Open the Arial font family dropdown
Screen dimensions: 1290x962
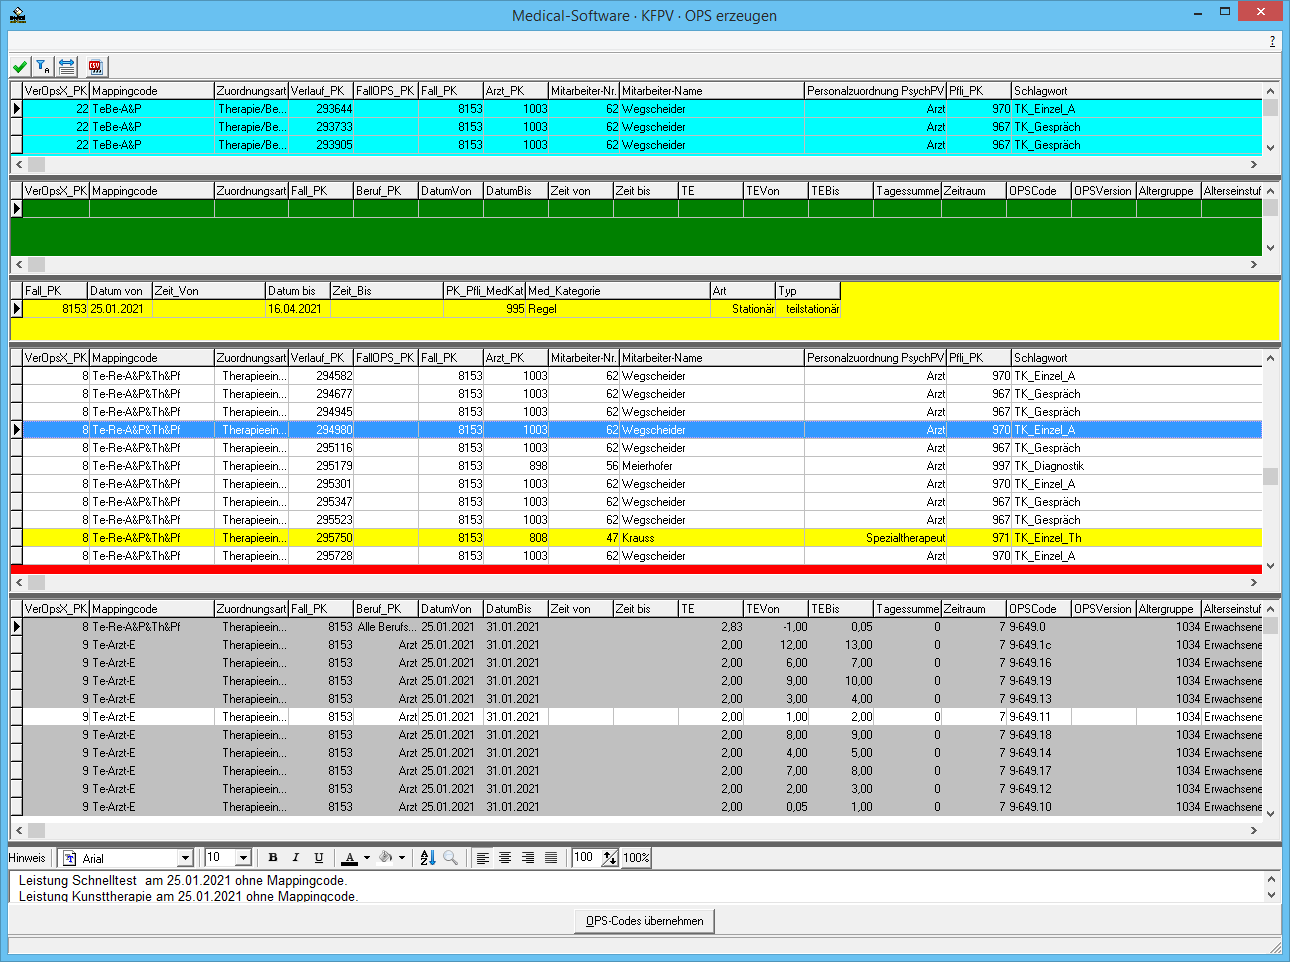coord(185,857)
